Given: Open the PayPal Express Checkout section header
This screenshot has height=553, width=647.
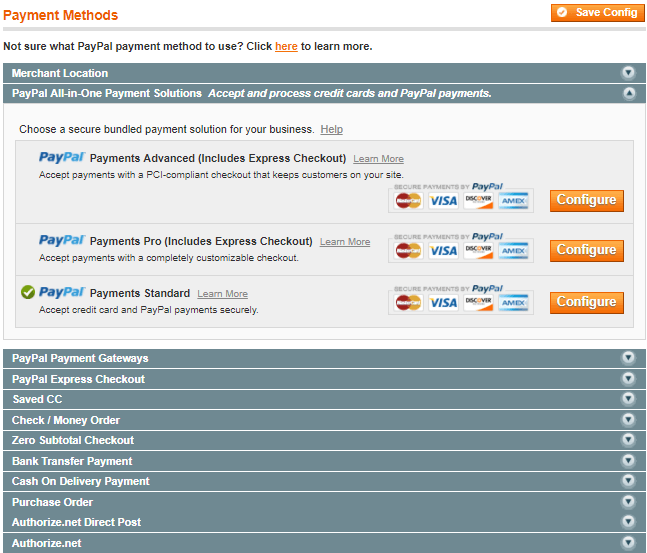Looking at the screenshot, I should pyautogui.click(x=324, y=379).
